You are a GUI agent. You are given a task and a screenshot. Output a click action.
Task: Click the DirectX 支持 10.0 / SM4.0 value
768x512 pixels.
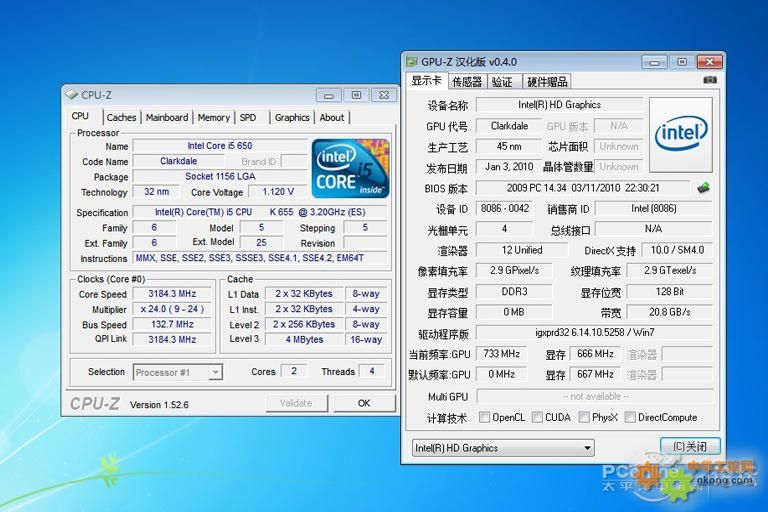(x=677, y=250)
